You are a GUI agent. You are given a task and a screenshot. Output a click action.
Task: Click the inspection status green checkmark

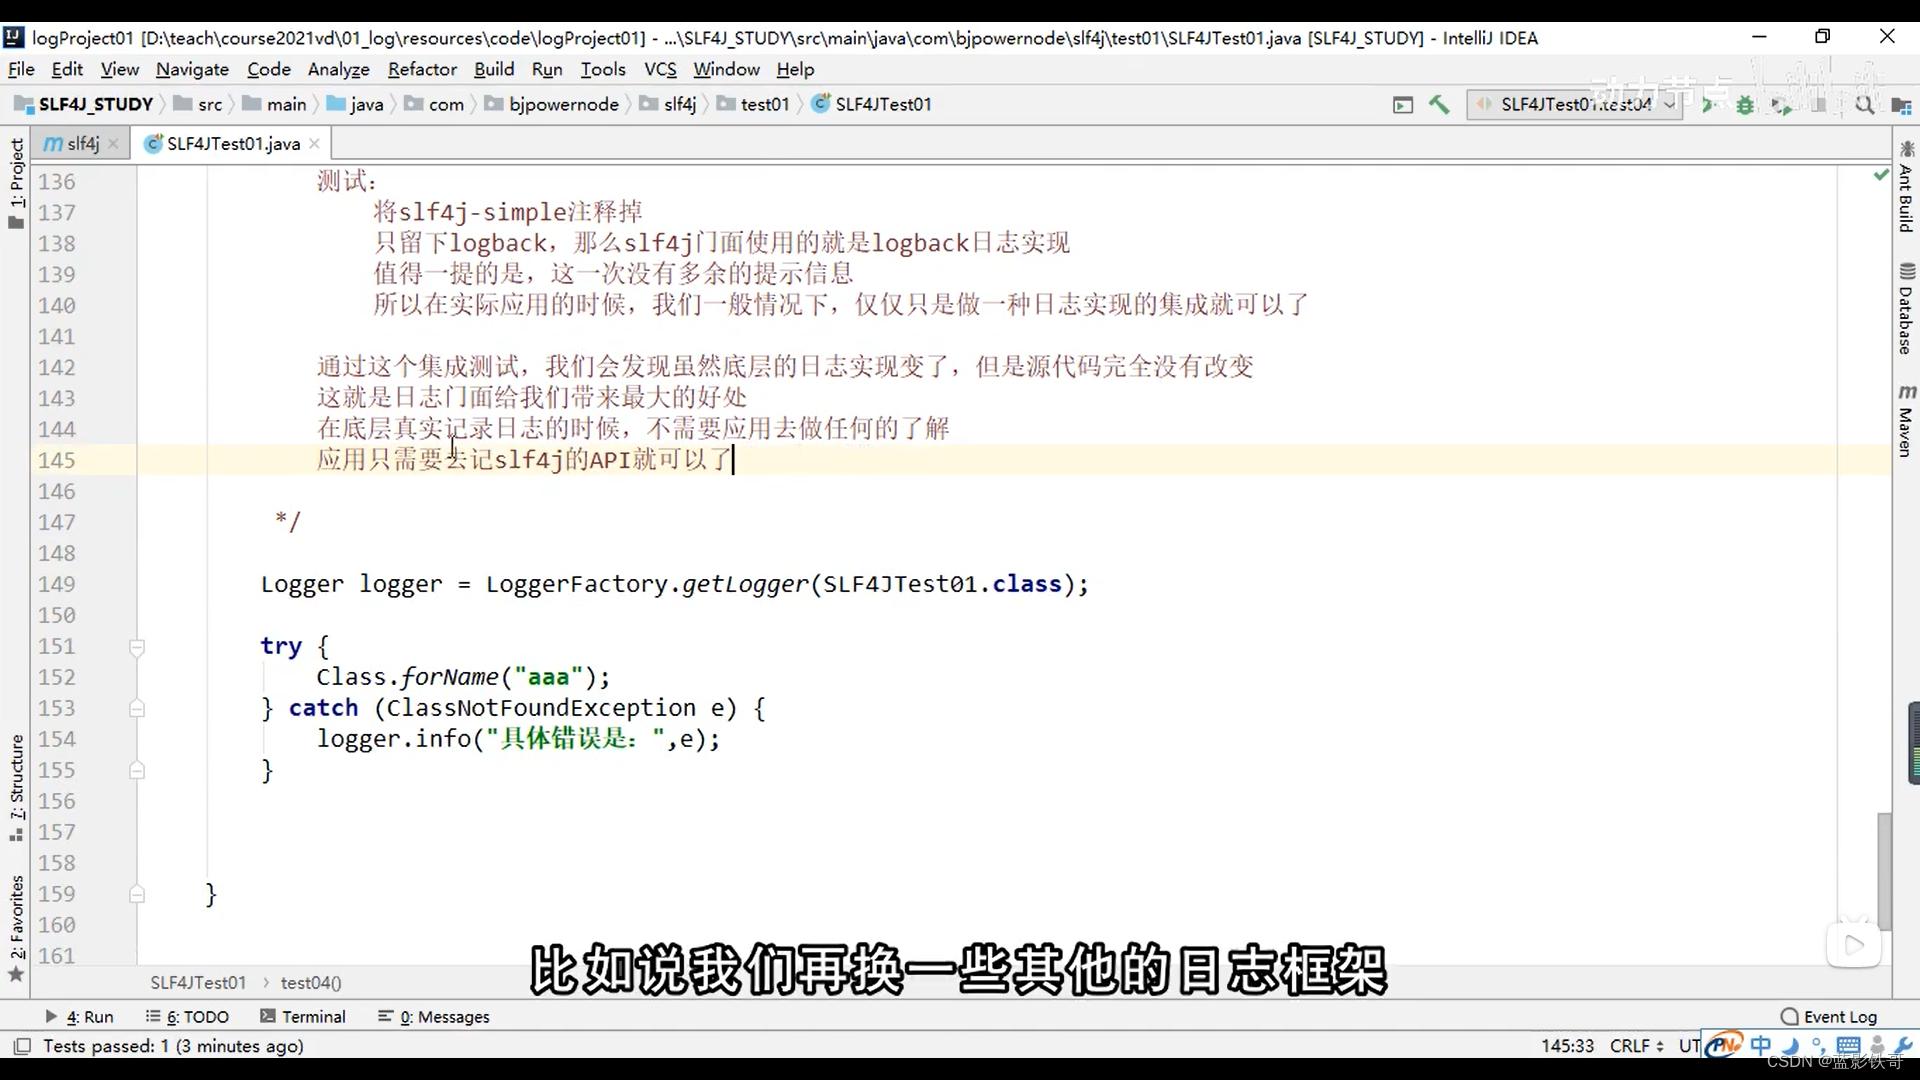pyautogui.click(x=1881, y=175)
